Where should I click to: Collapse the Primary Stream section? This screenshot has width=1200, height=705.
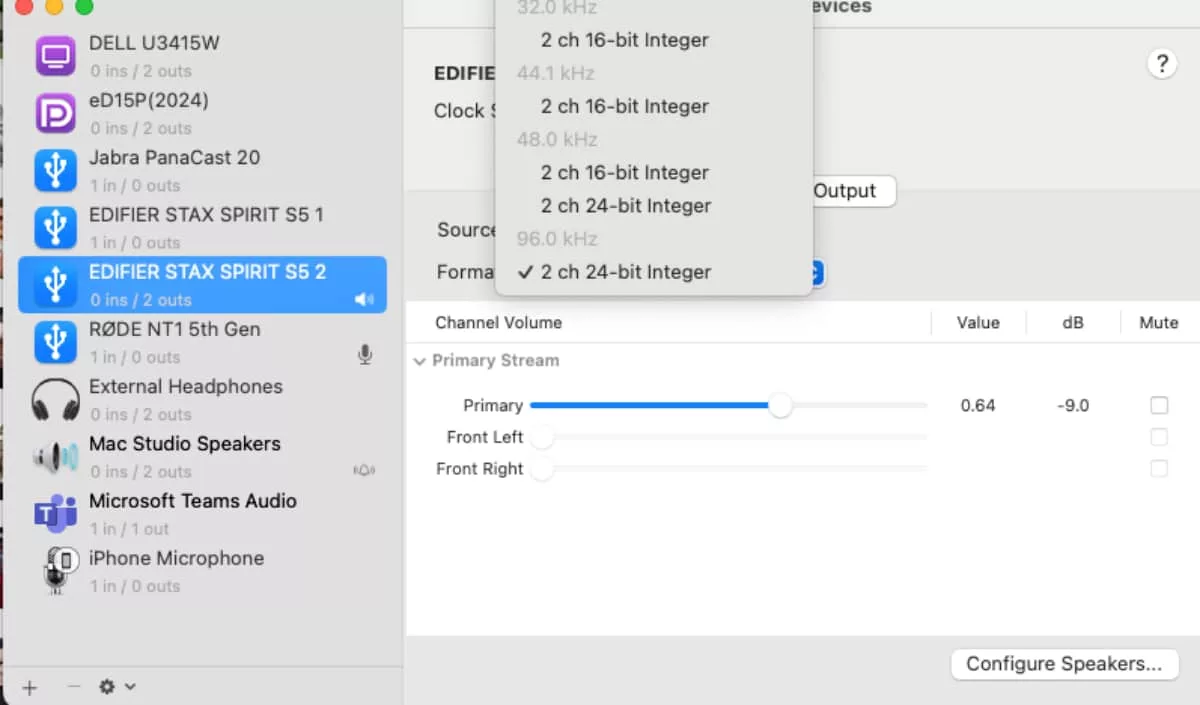[420, 361]
